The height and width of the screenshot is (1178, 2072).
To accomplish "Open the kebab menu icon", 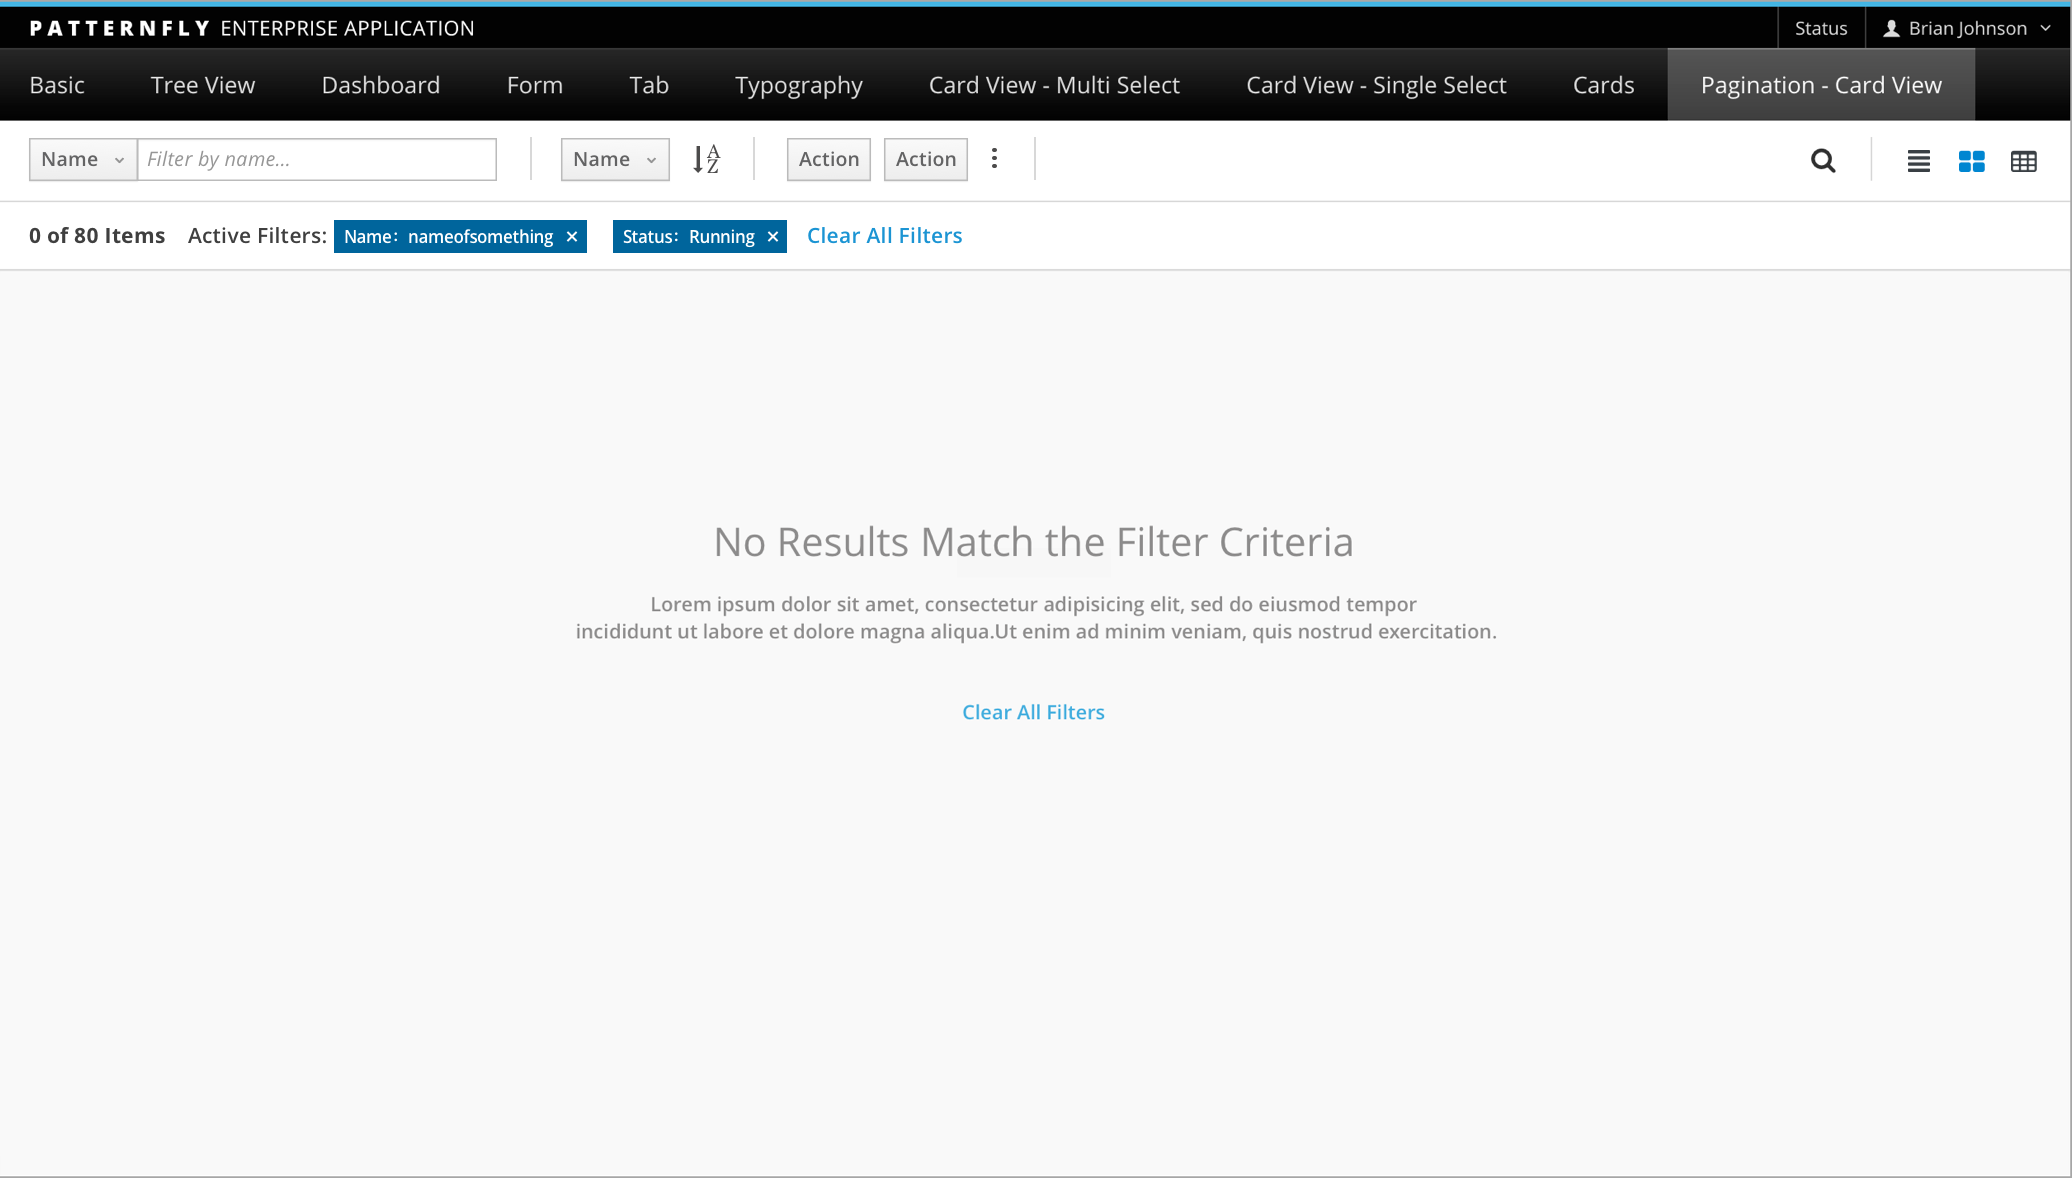I will (x=995, y=158).
